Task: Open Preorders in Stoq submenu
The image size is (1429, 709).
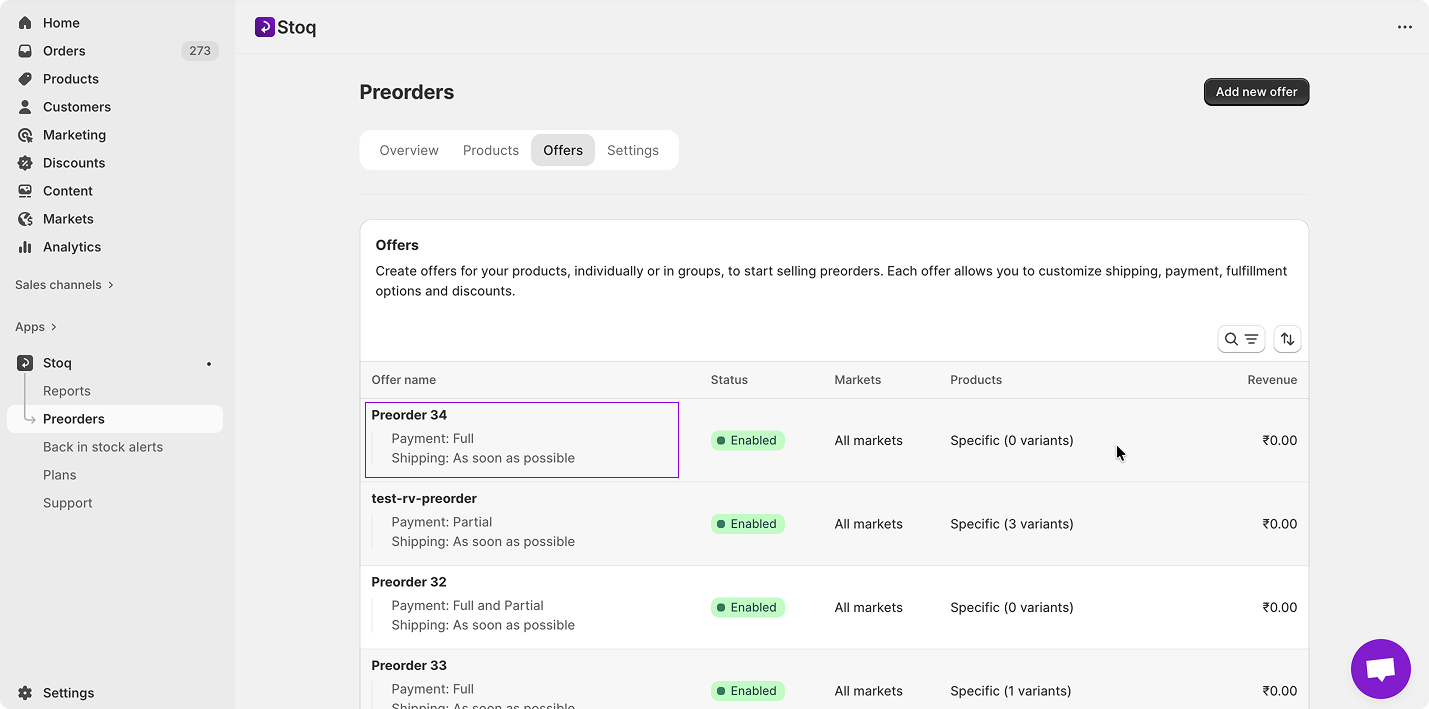Action: pos(74,419)
